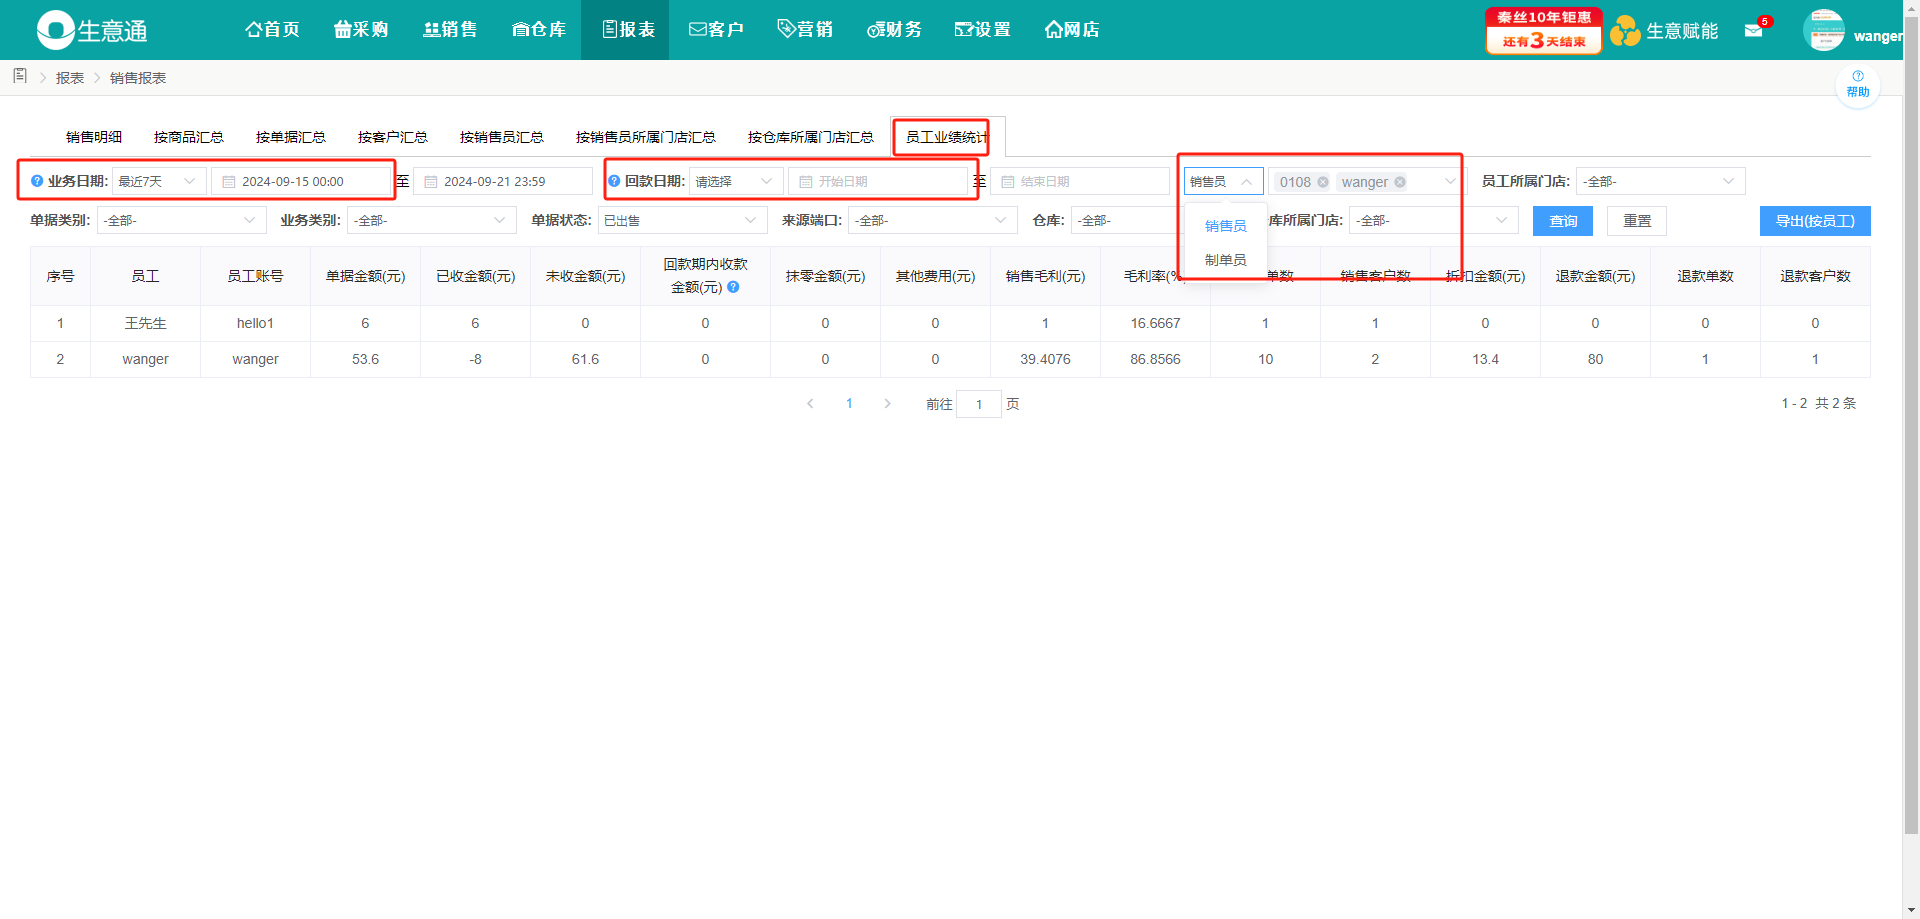1920x919 pixels.
Task: Go to previous page arrow
Action: [810, 404]
